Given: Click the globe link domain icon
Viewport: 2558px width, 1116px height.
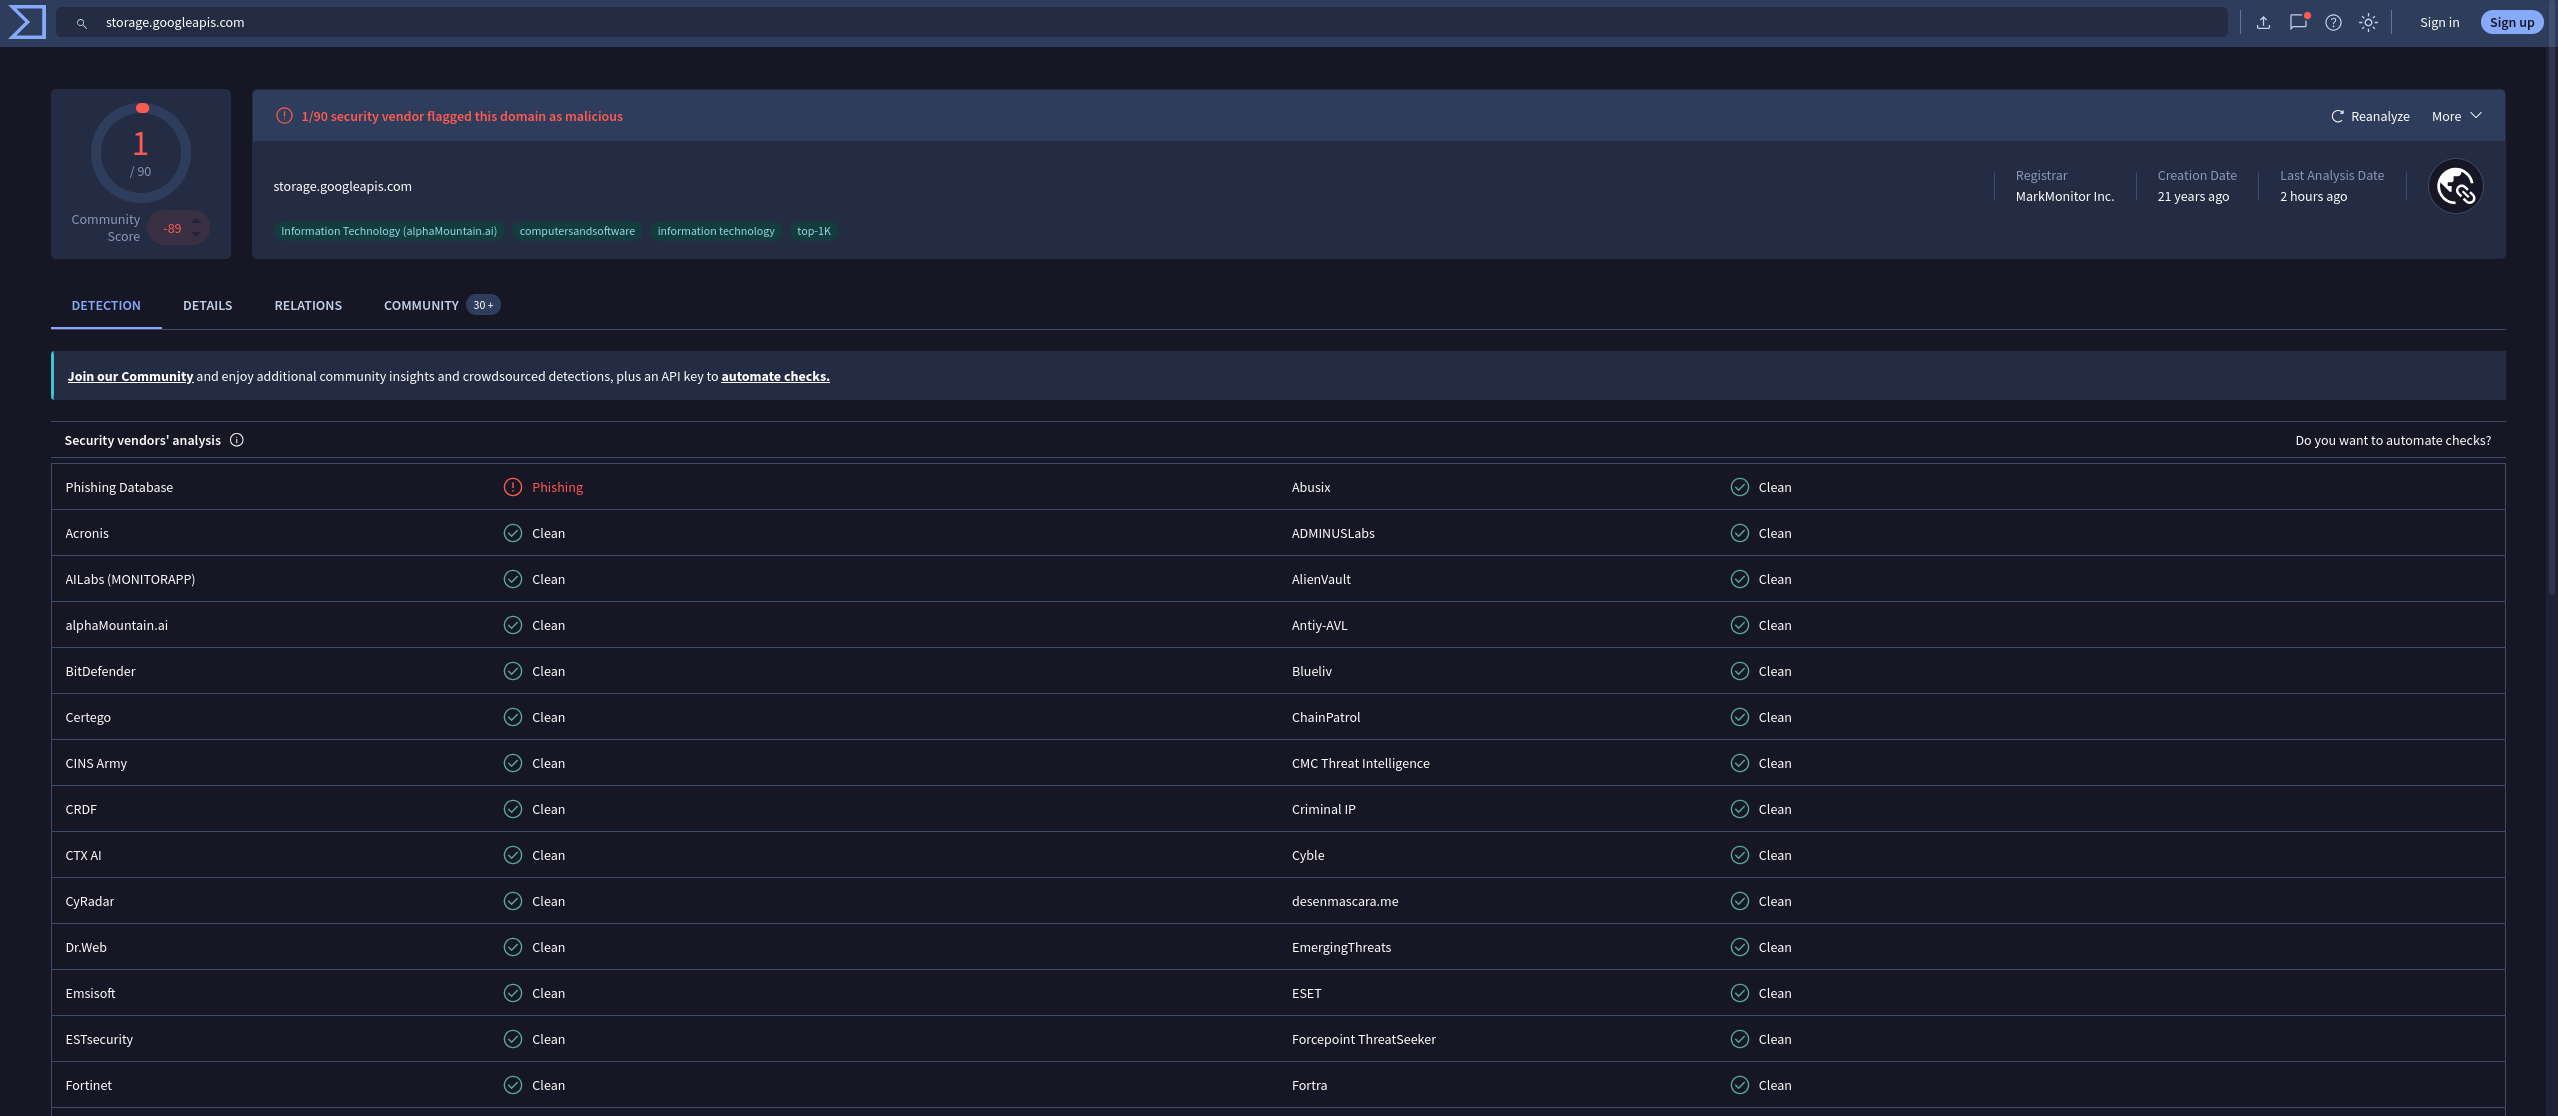Looking at the screenshot, I should click(x=2455, y=186).
